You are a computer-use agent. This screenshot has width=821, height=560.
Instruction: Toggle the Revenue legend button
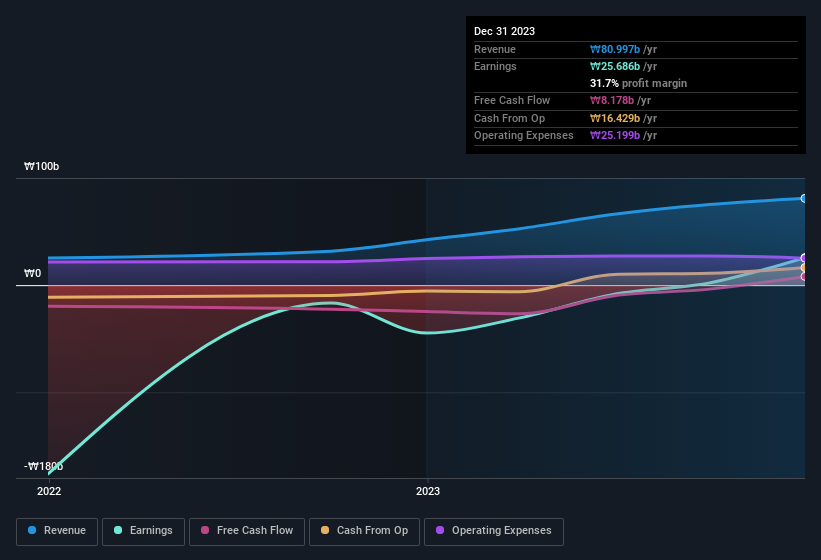click(57, 531)
